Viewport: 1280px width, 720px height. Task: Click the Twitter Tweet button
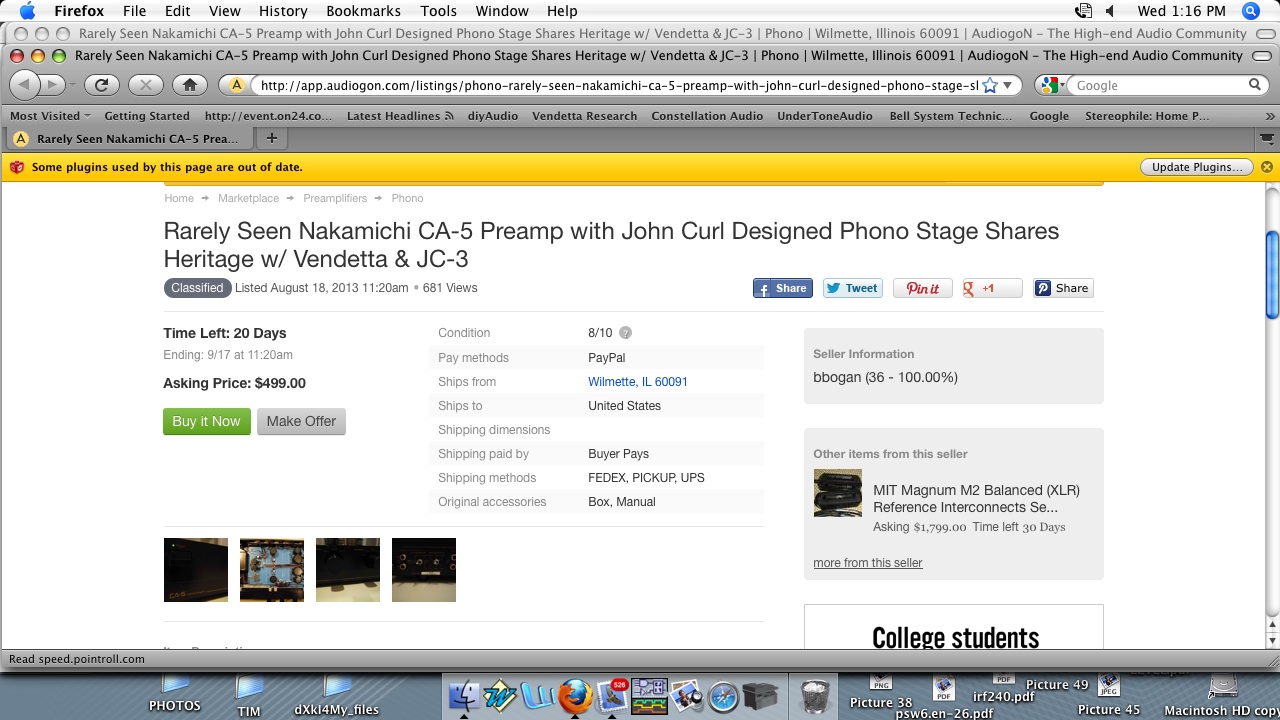(853, 288)
